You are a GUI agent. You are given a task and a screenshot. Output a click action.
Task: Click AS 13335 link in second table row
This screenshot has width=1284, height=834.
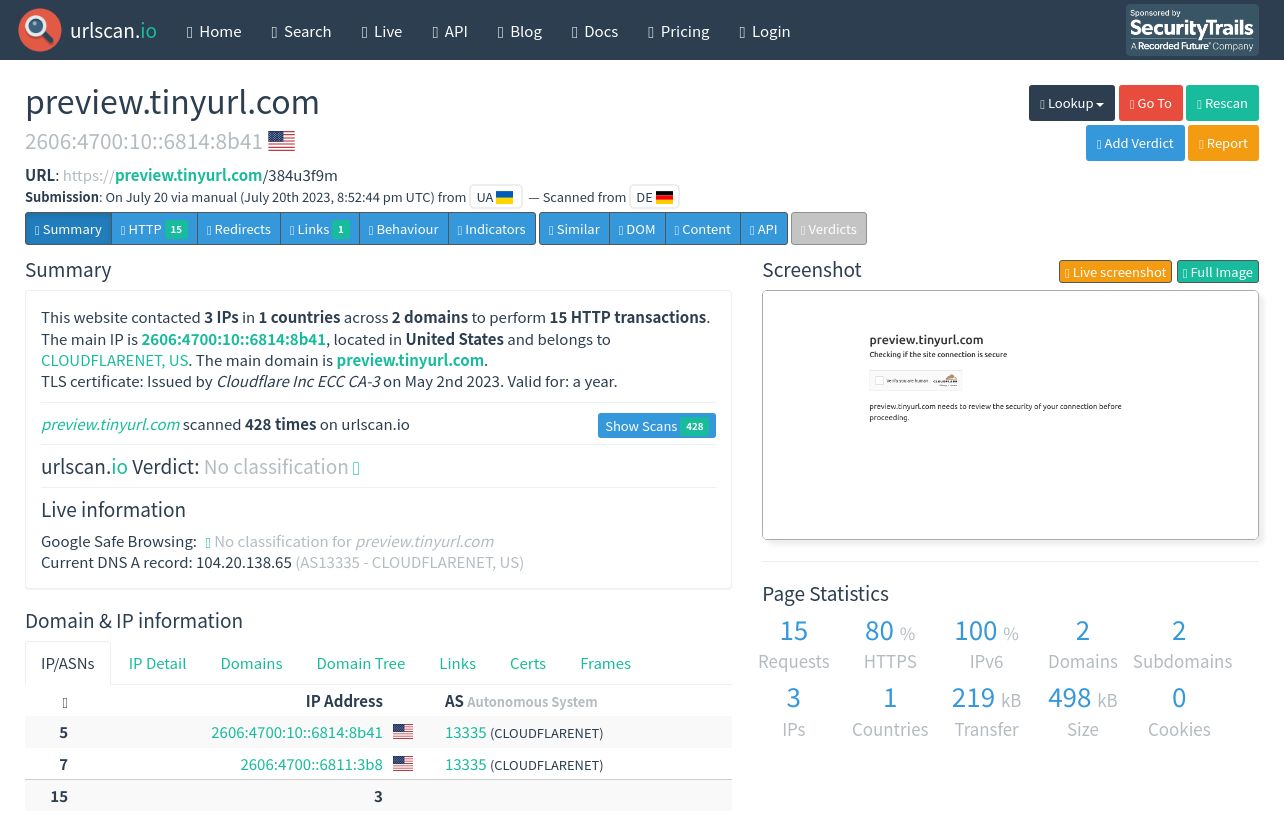(x=466, y=764)
